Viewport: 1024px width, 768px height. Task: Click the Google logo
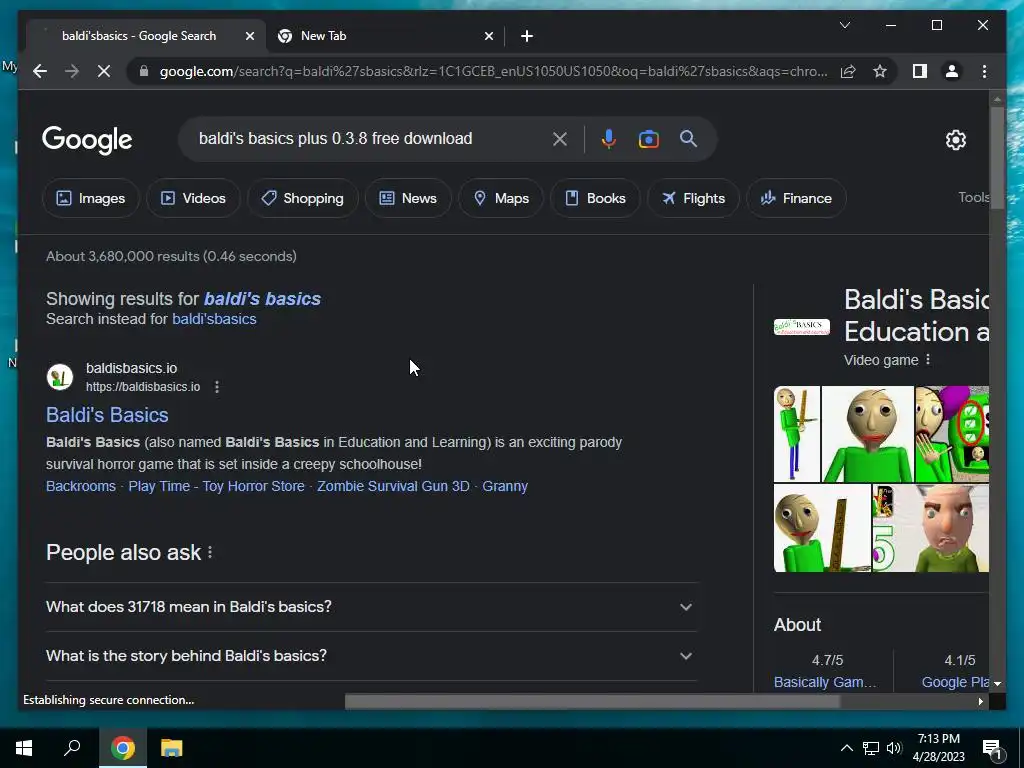[87, 140]
